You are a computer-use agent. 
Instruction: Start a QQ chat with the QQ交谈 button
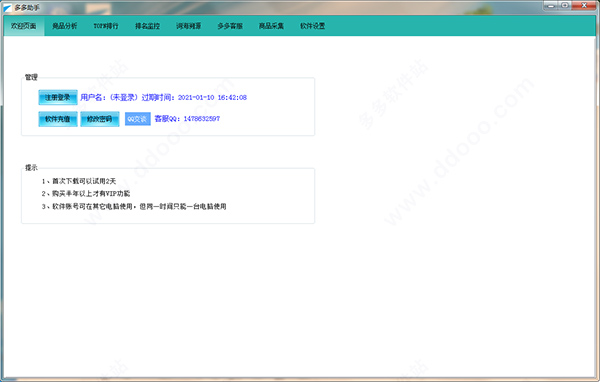(x=137, y=119)
